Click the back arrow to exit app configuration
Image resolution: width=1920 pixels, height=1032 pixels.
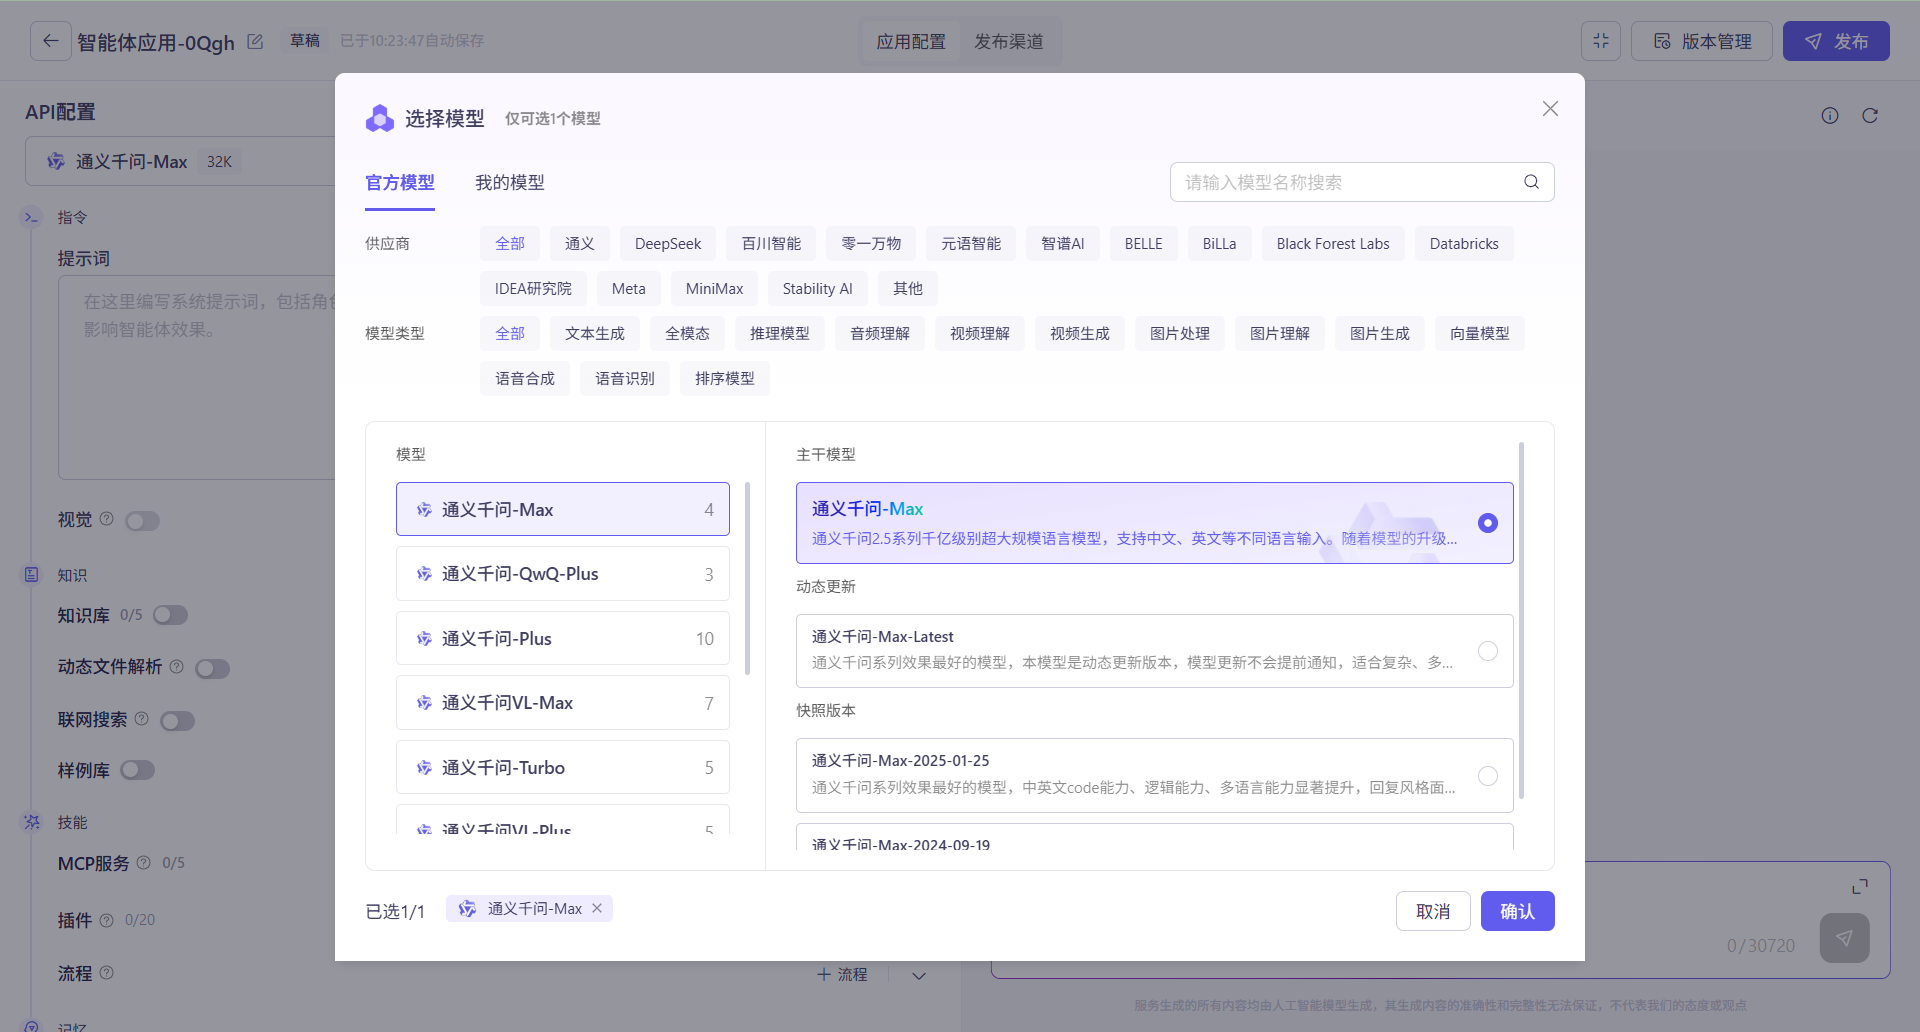tap(51, 40)
